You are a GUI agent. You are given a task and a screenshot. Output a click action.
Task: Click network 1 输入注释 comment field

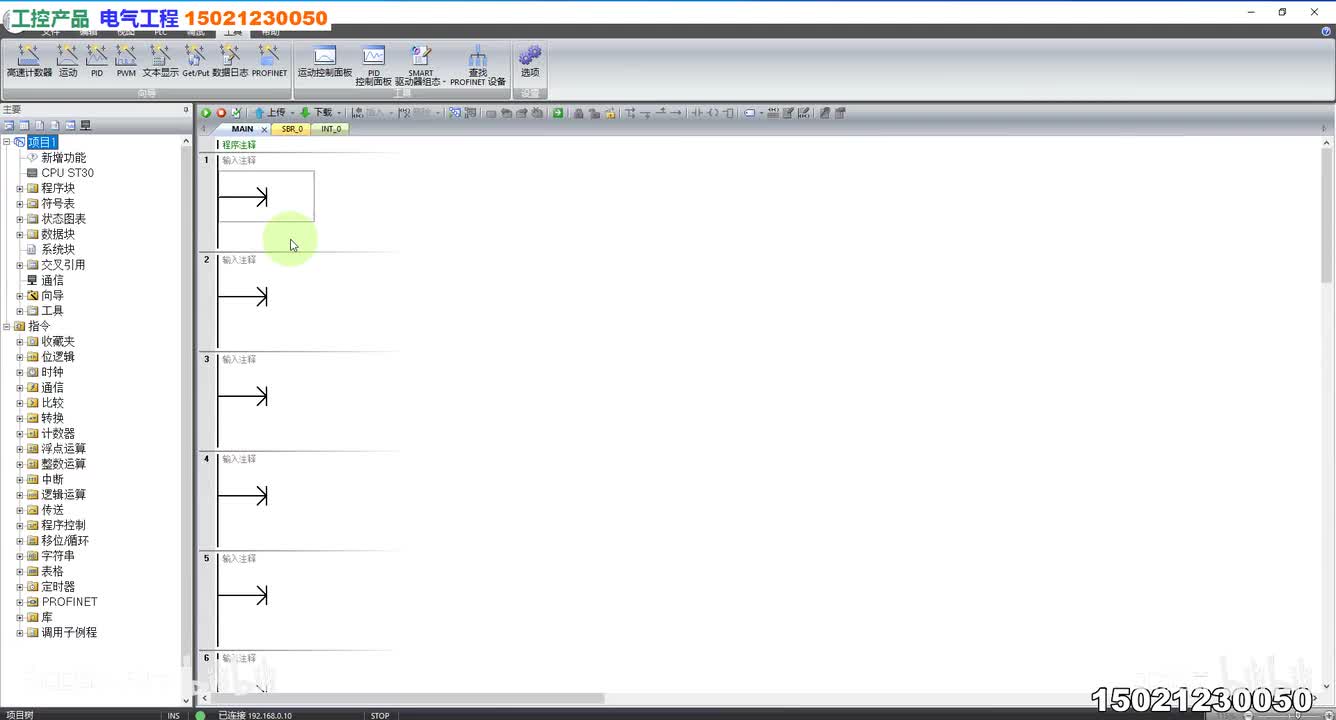coord(239,160)
